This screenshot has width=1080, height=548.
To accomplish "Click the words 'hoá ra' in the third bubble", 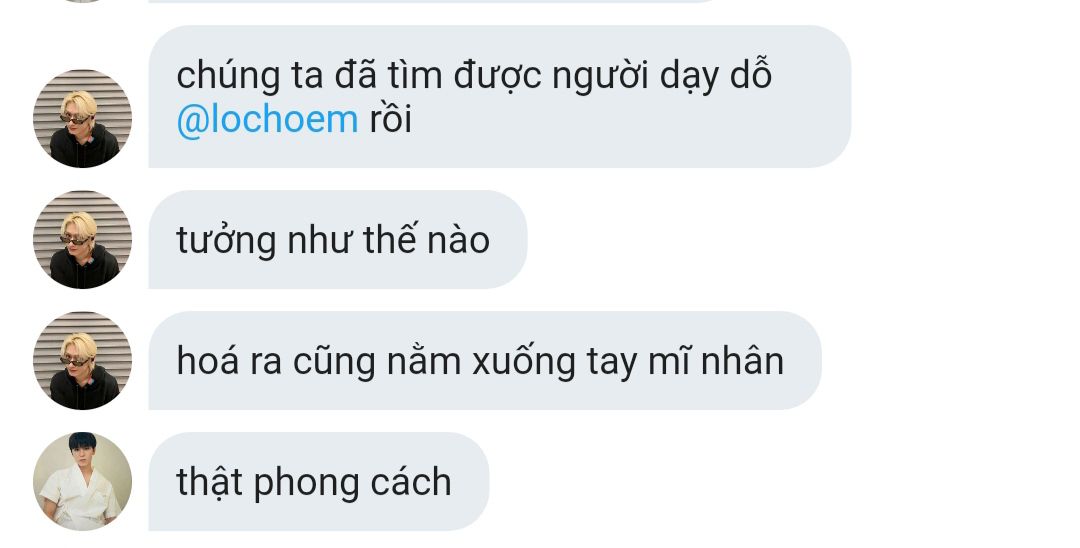I will (x=229, y=361).
